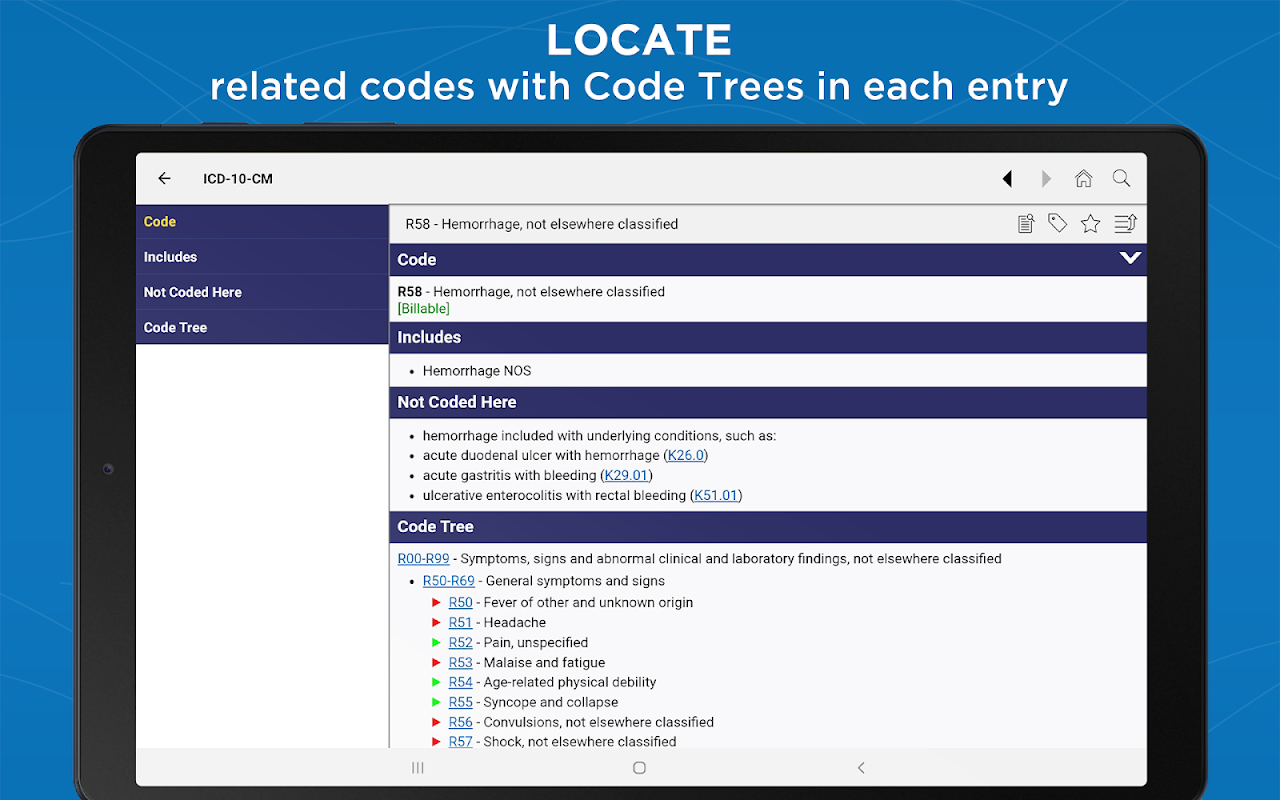The width and height of the screenshot is (1280, 800).
Task: Expand the red arrow beside R50
Action: pos(436,603)
